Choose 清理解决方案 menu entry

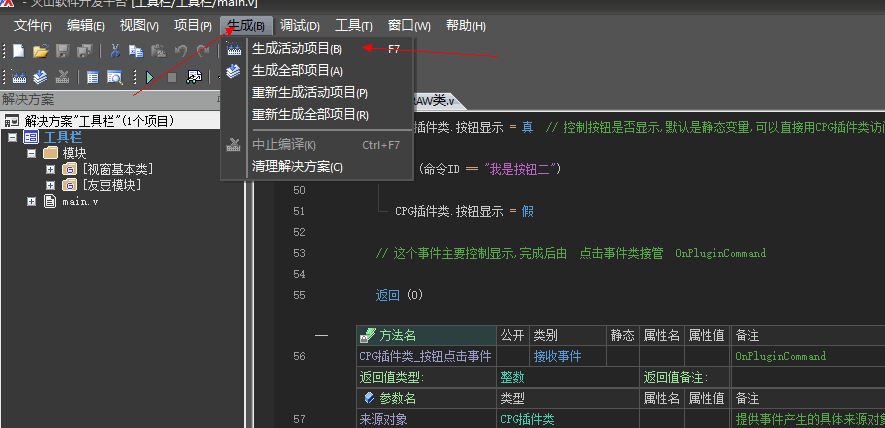[297, 166]
